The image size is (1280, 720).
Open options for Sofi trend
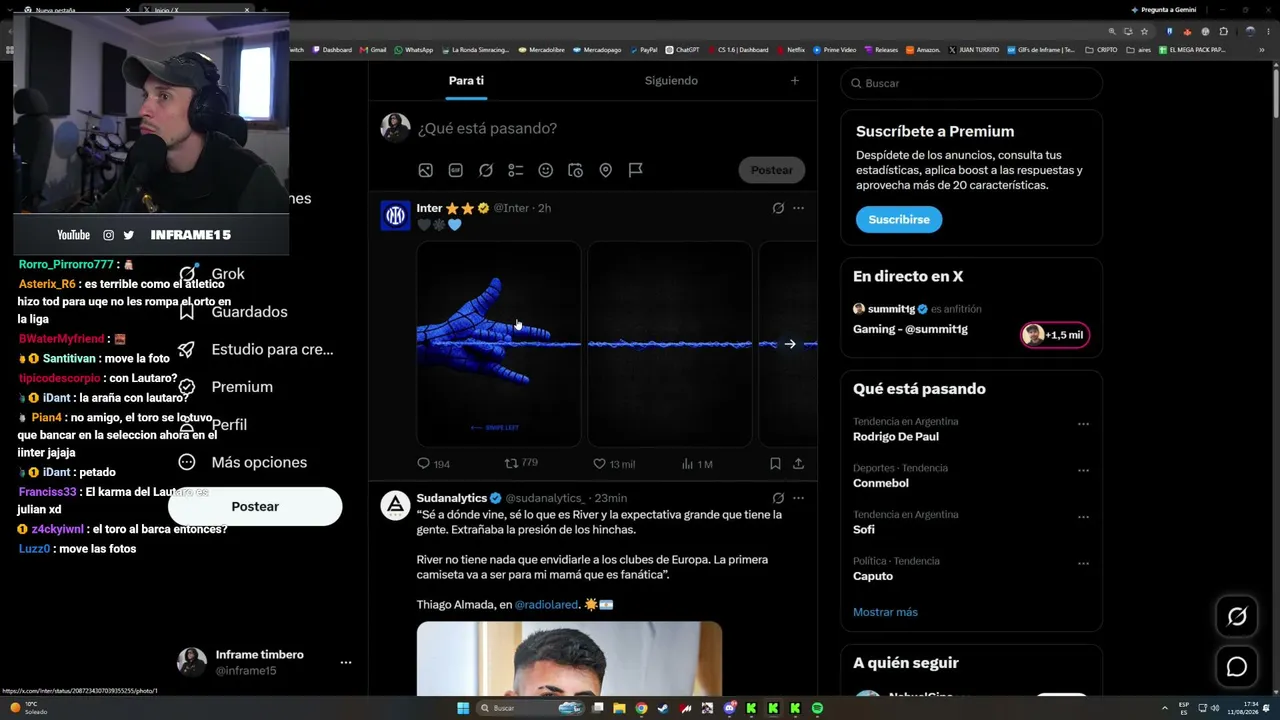[1083, 517]
